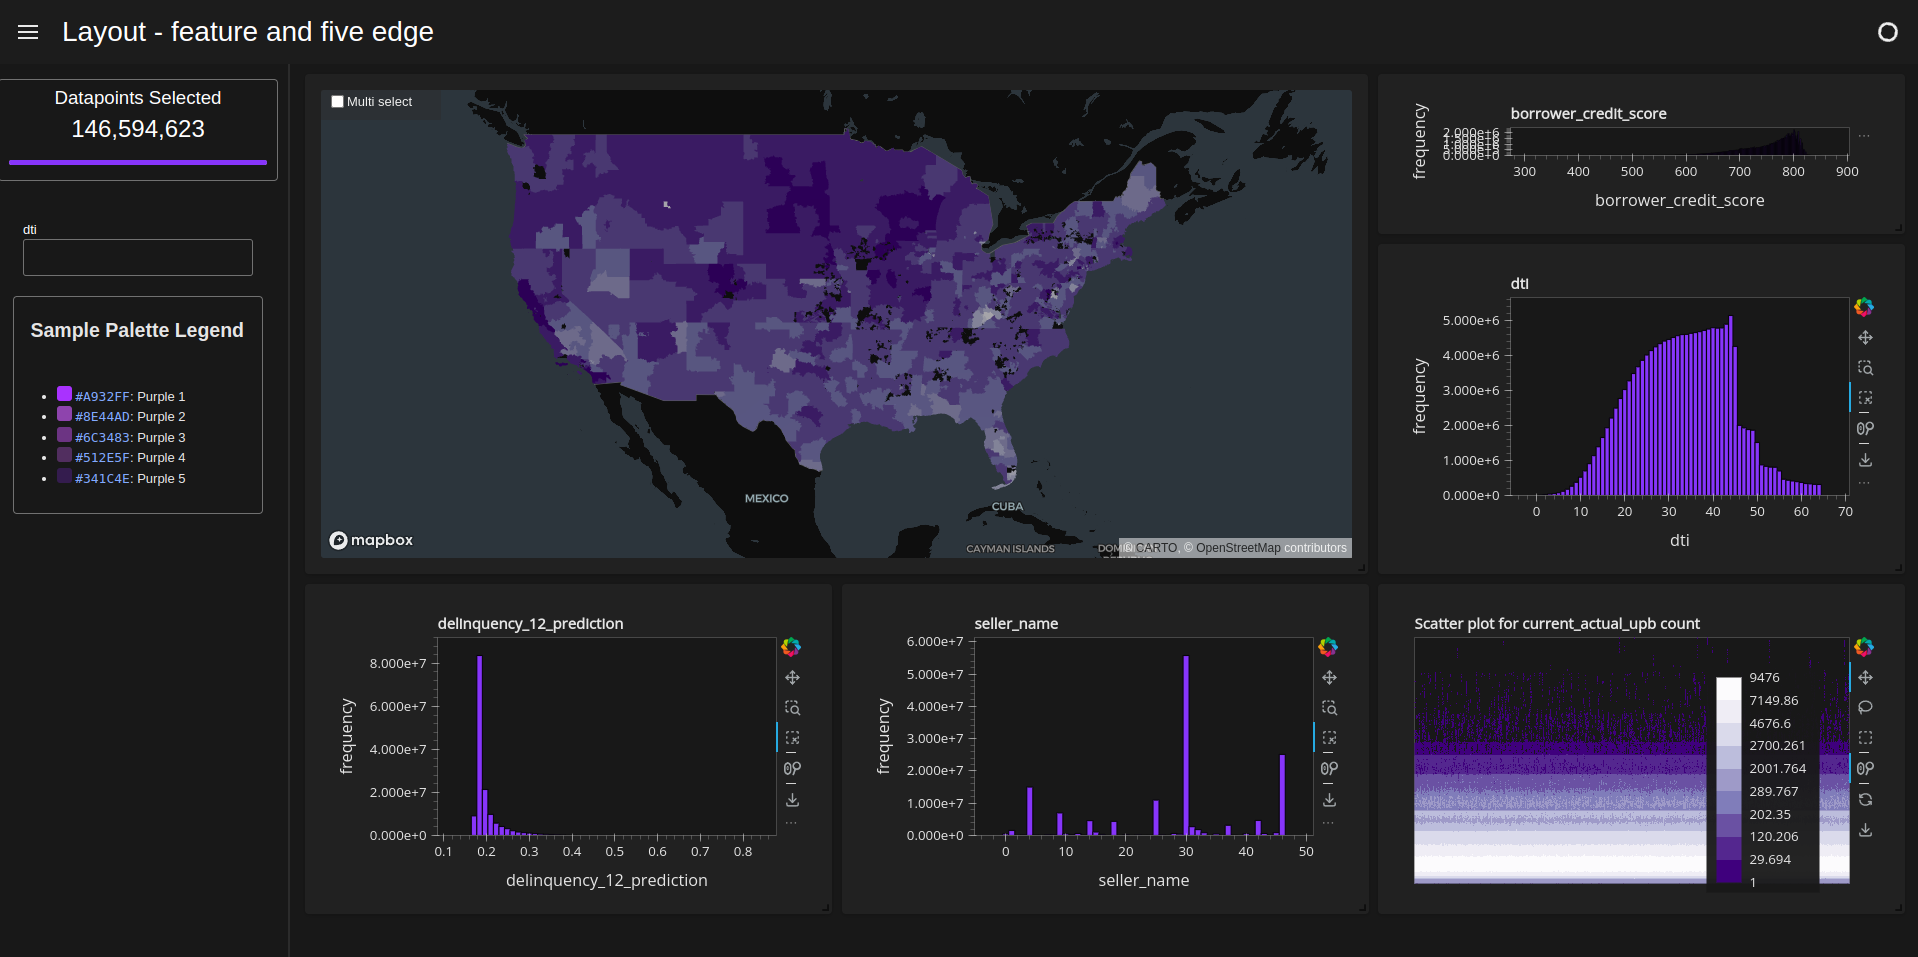Select the Pan tool on the seller_name chart

point(1329,678)
